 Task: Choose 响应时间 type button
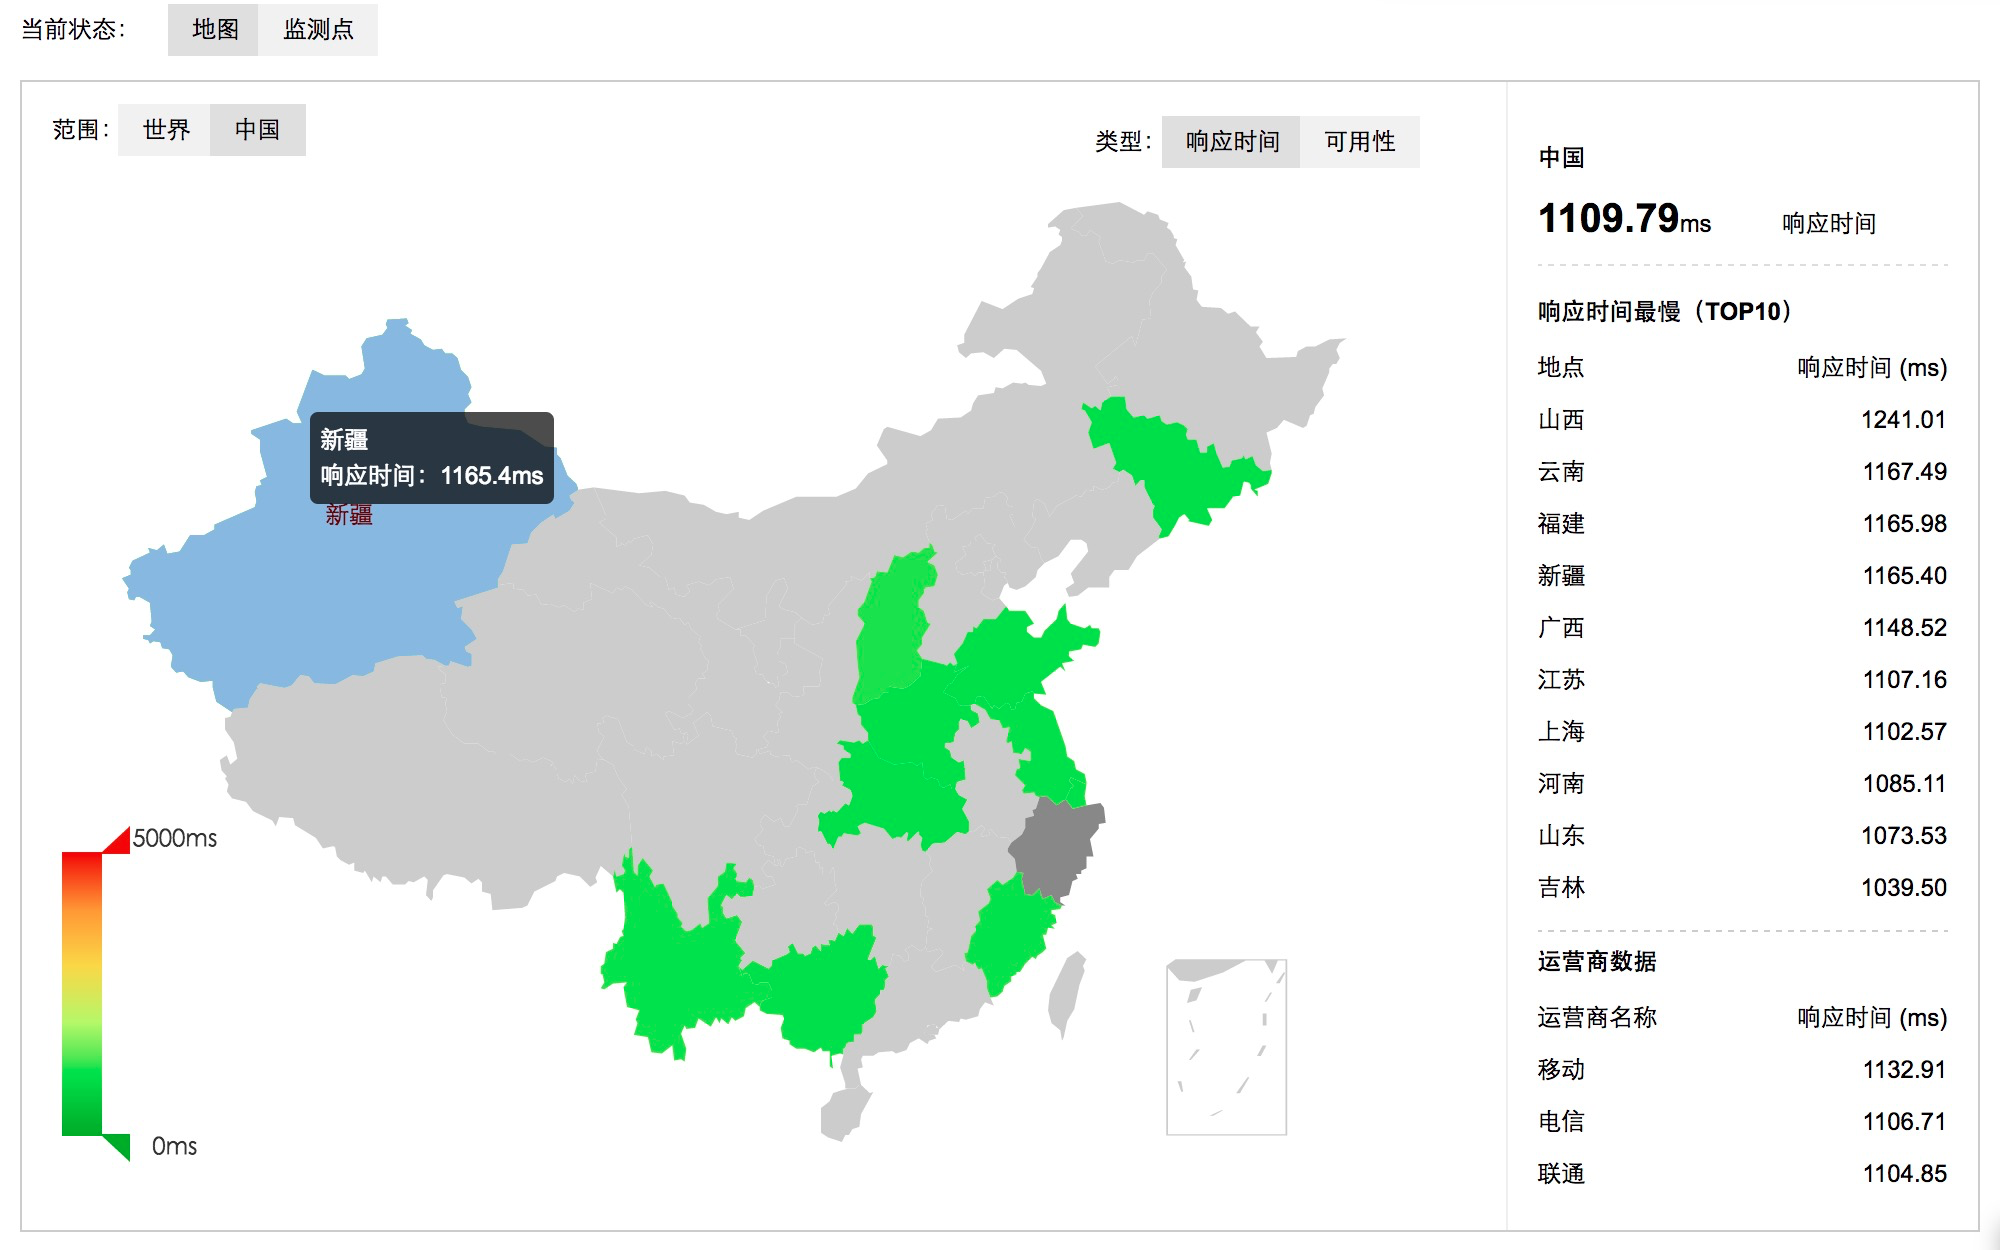click(x=1231, y=142)
